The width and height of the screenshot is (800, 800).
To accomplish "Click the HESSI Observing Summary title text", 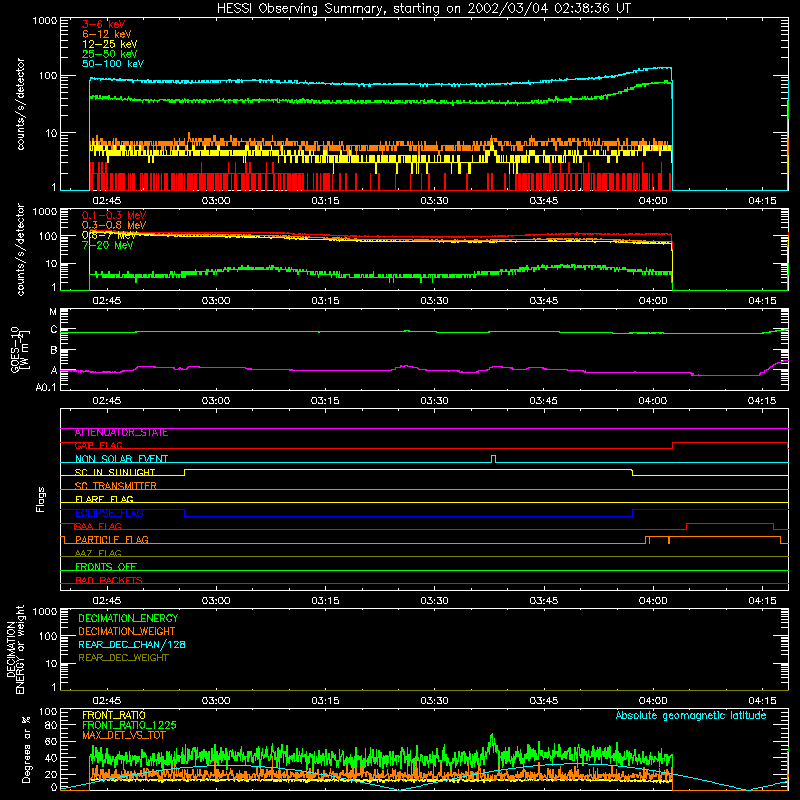I will click(423, 9).
